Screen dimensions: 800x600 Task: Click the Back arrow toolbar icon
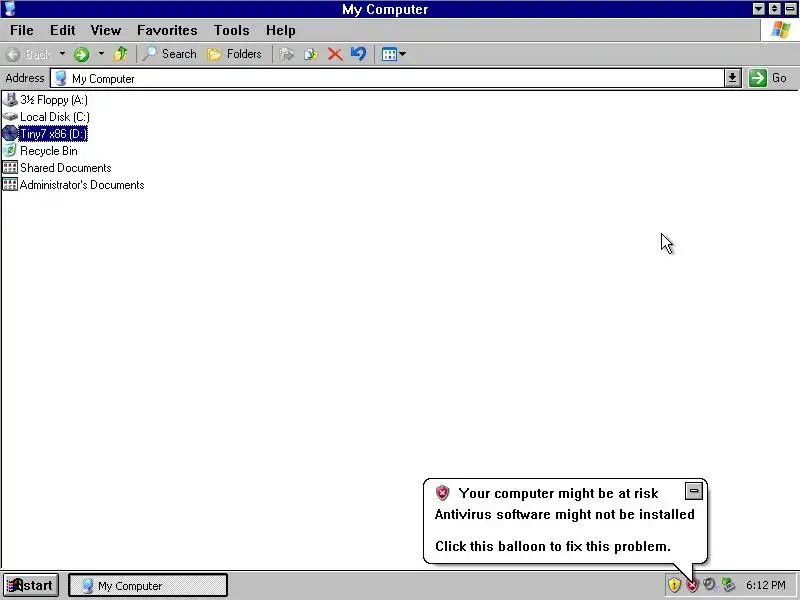pos(14,54)
